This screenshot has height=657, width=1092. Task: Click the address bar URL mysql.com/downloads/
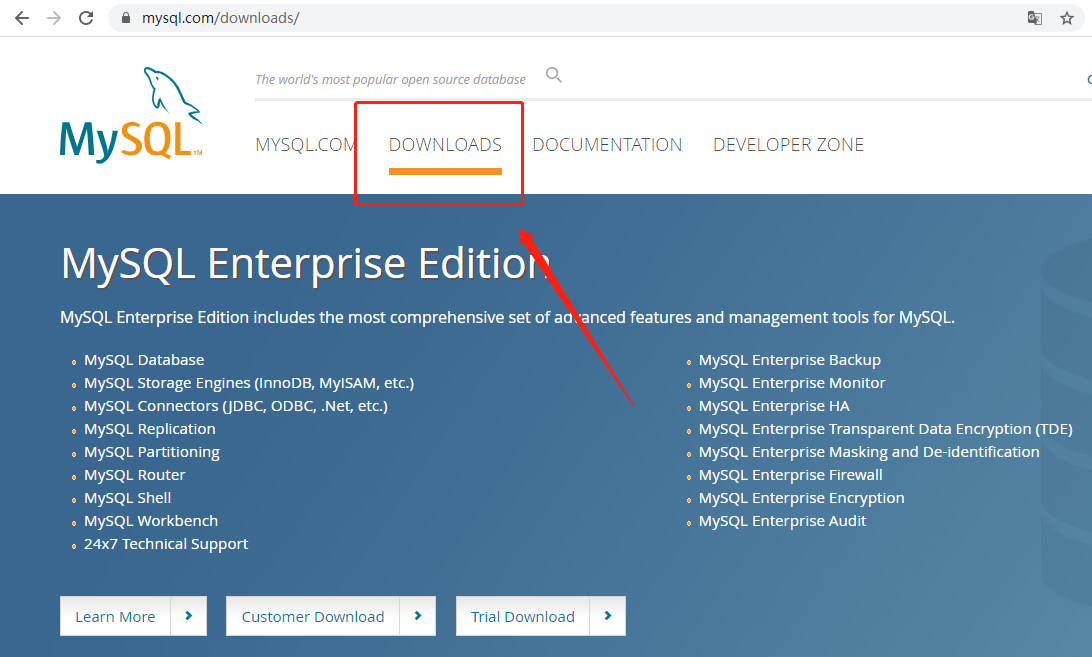point(220,18)
